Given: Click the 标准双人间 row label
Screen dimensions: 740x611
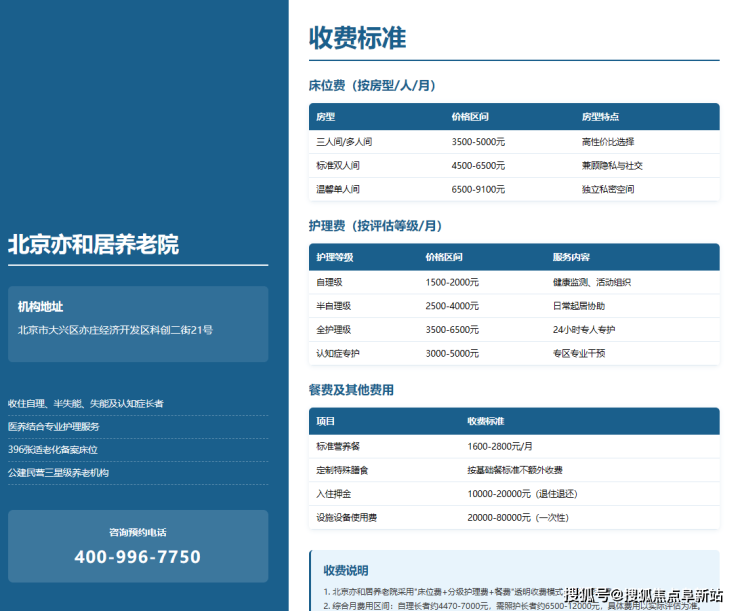Looking at the screenshot, I should (338, 165).
